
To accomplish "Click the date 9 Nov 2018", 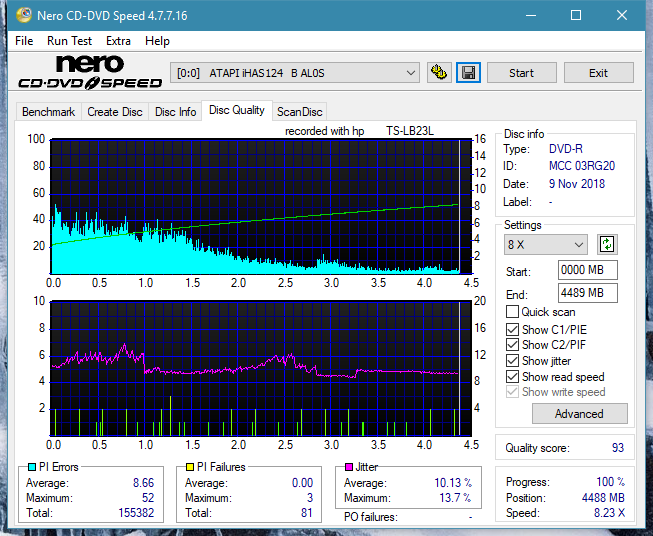I will pyautogui.click(x=577, y=184).
